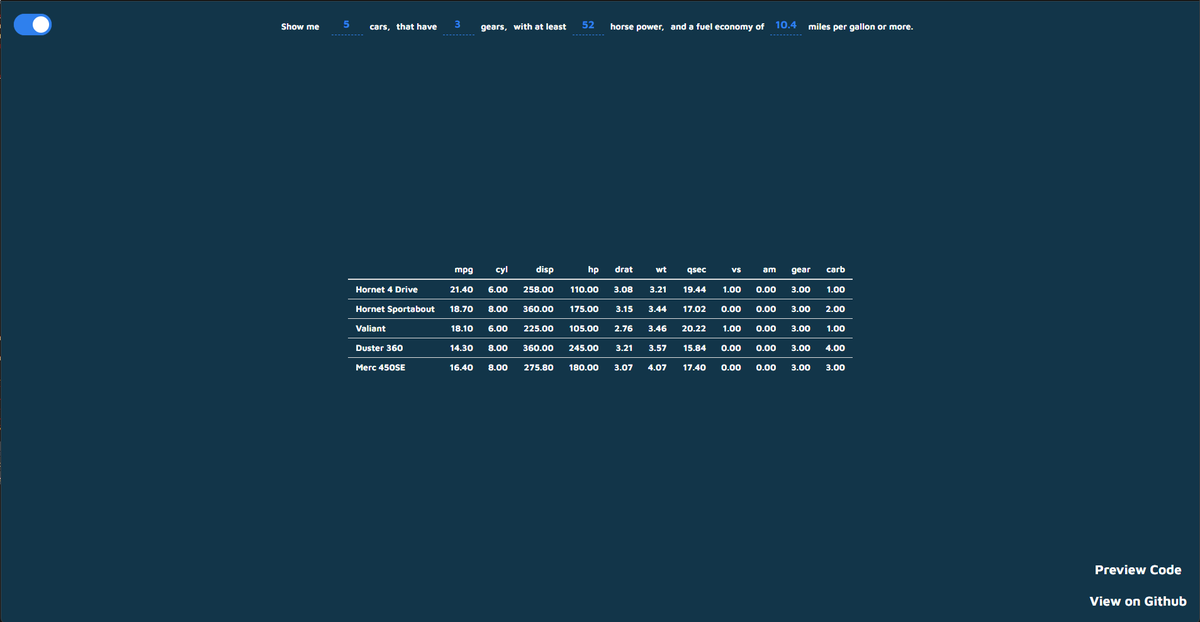This screenshot has height=622, width=1200.
Task: Edit the number of cars field showing 5
Action: tap(346, 25)
